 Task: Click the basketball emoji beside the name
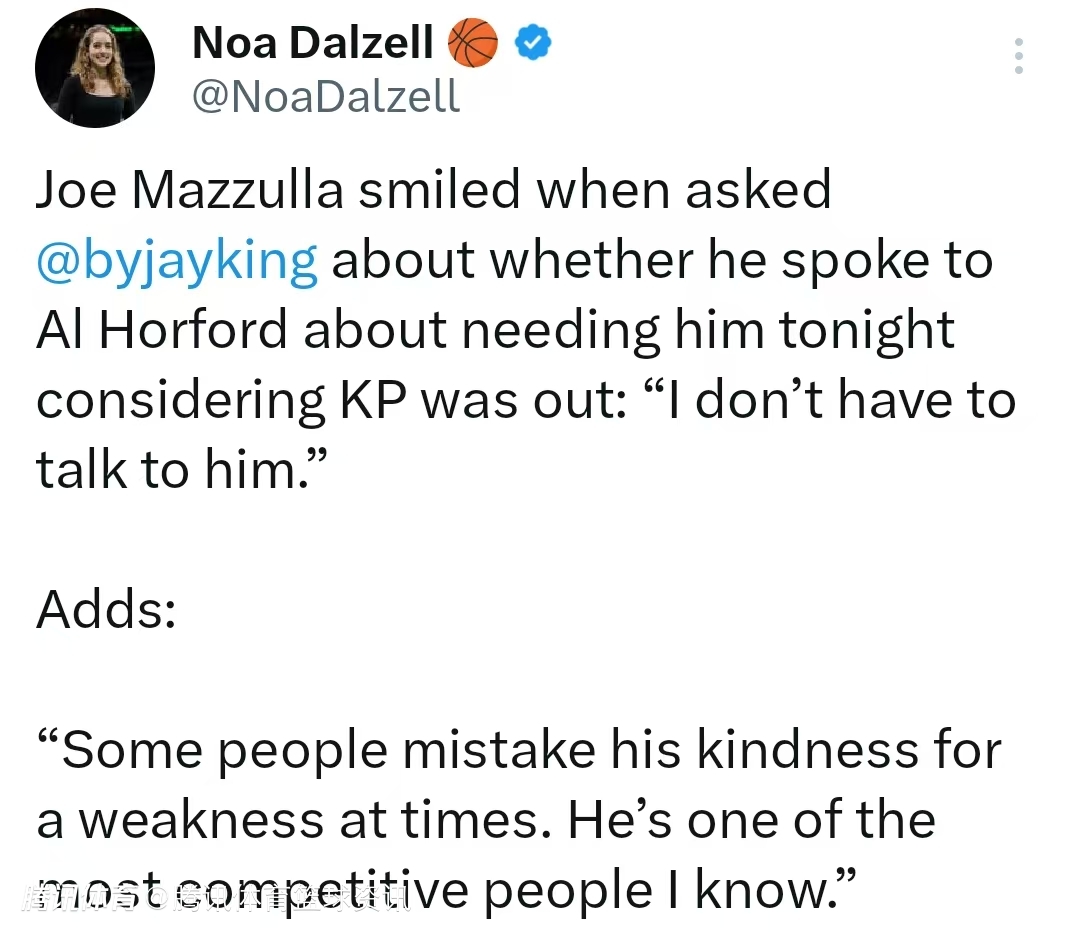click(x=472, y=43)
